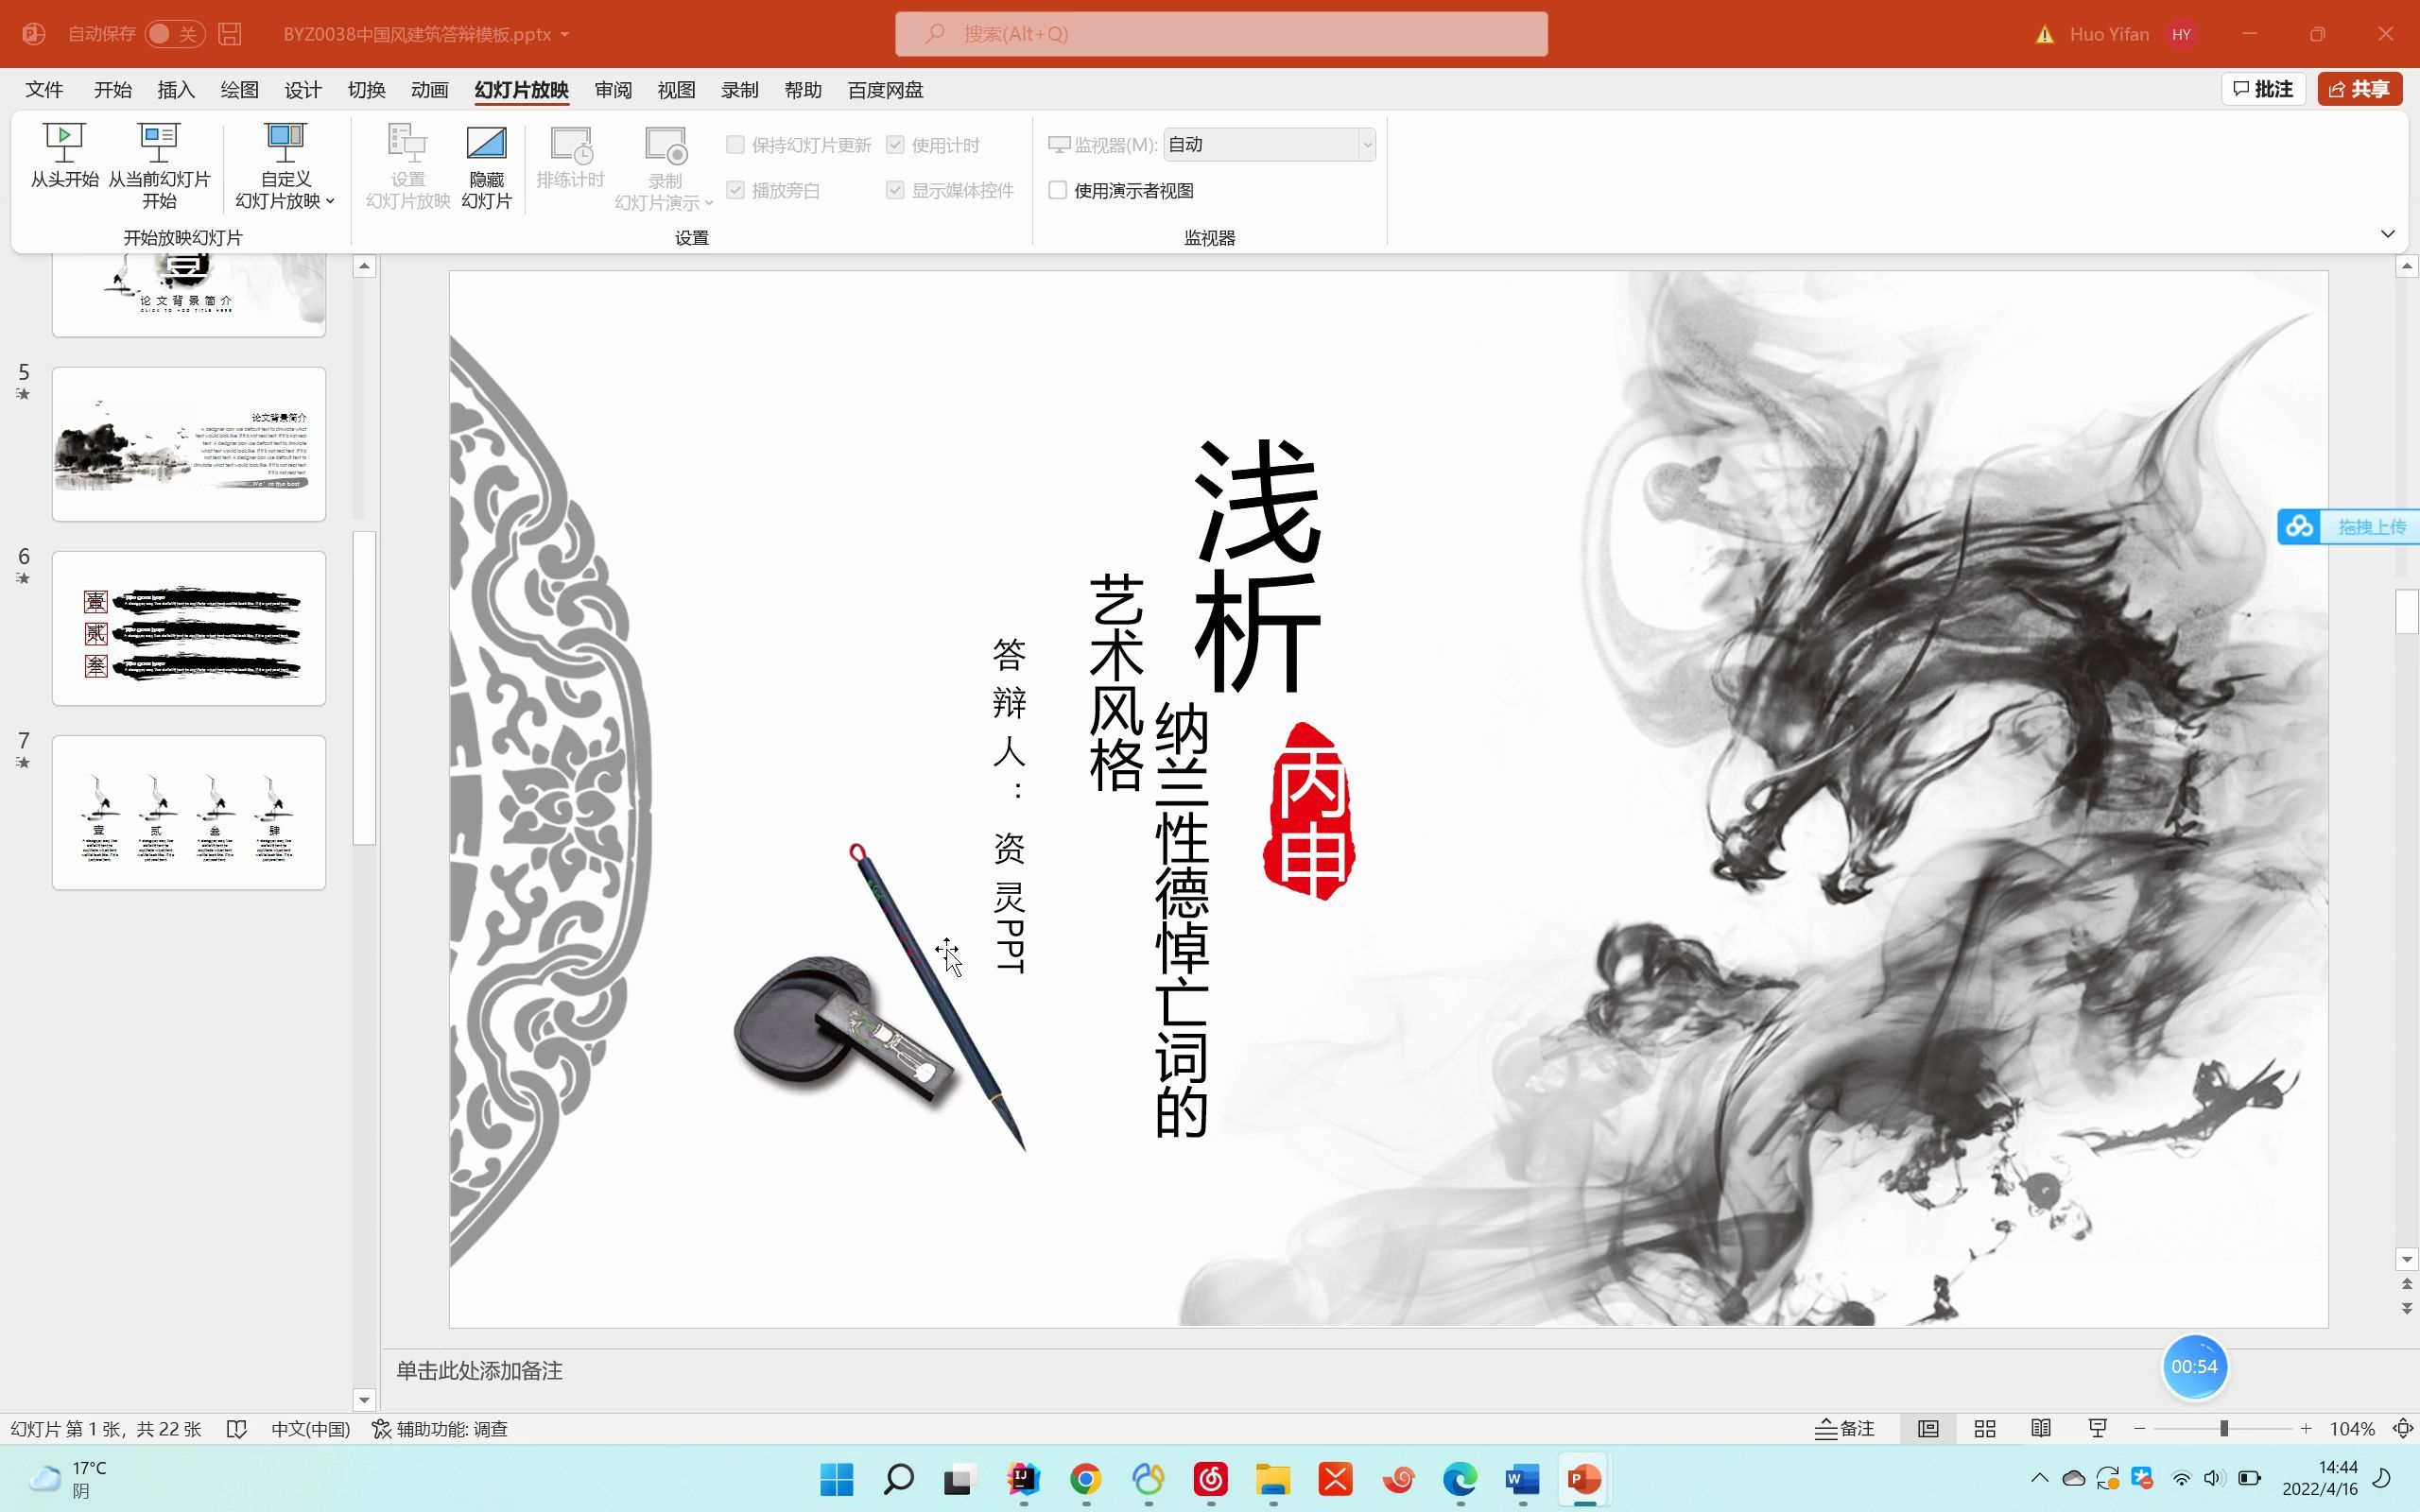Switch to Slide Sorter view icon
2420x1512 pixels.
(x=1985, y=1429)
